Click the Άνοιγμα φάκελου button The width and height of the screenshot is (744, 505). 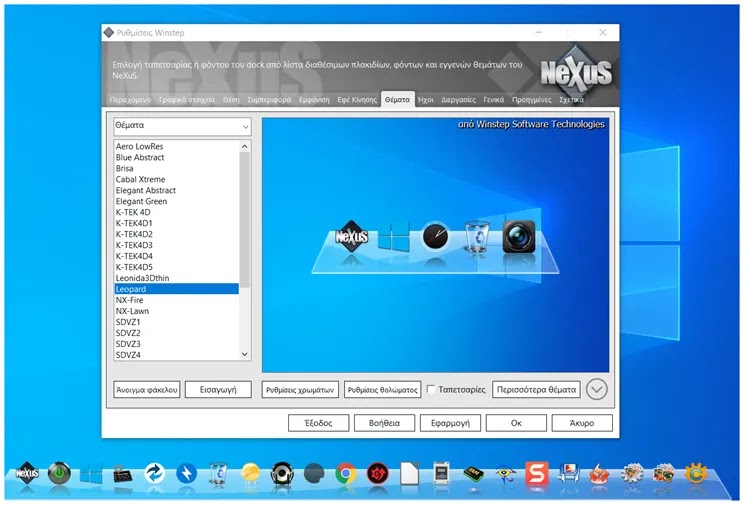click(x=147, y=390)
